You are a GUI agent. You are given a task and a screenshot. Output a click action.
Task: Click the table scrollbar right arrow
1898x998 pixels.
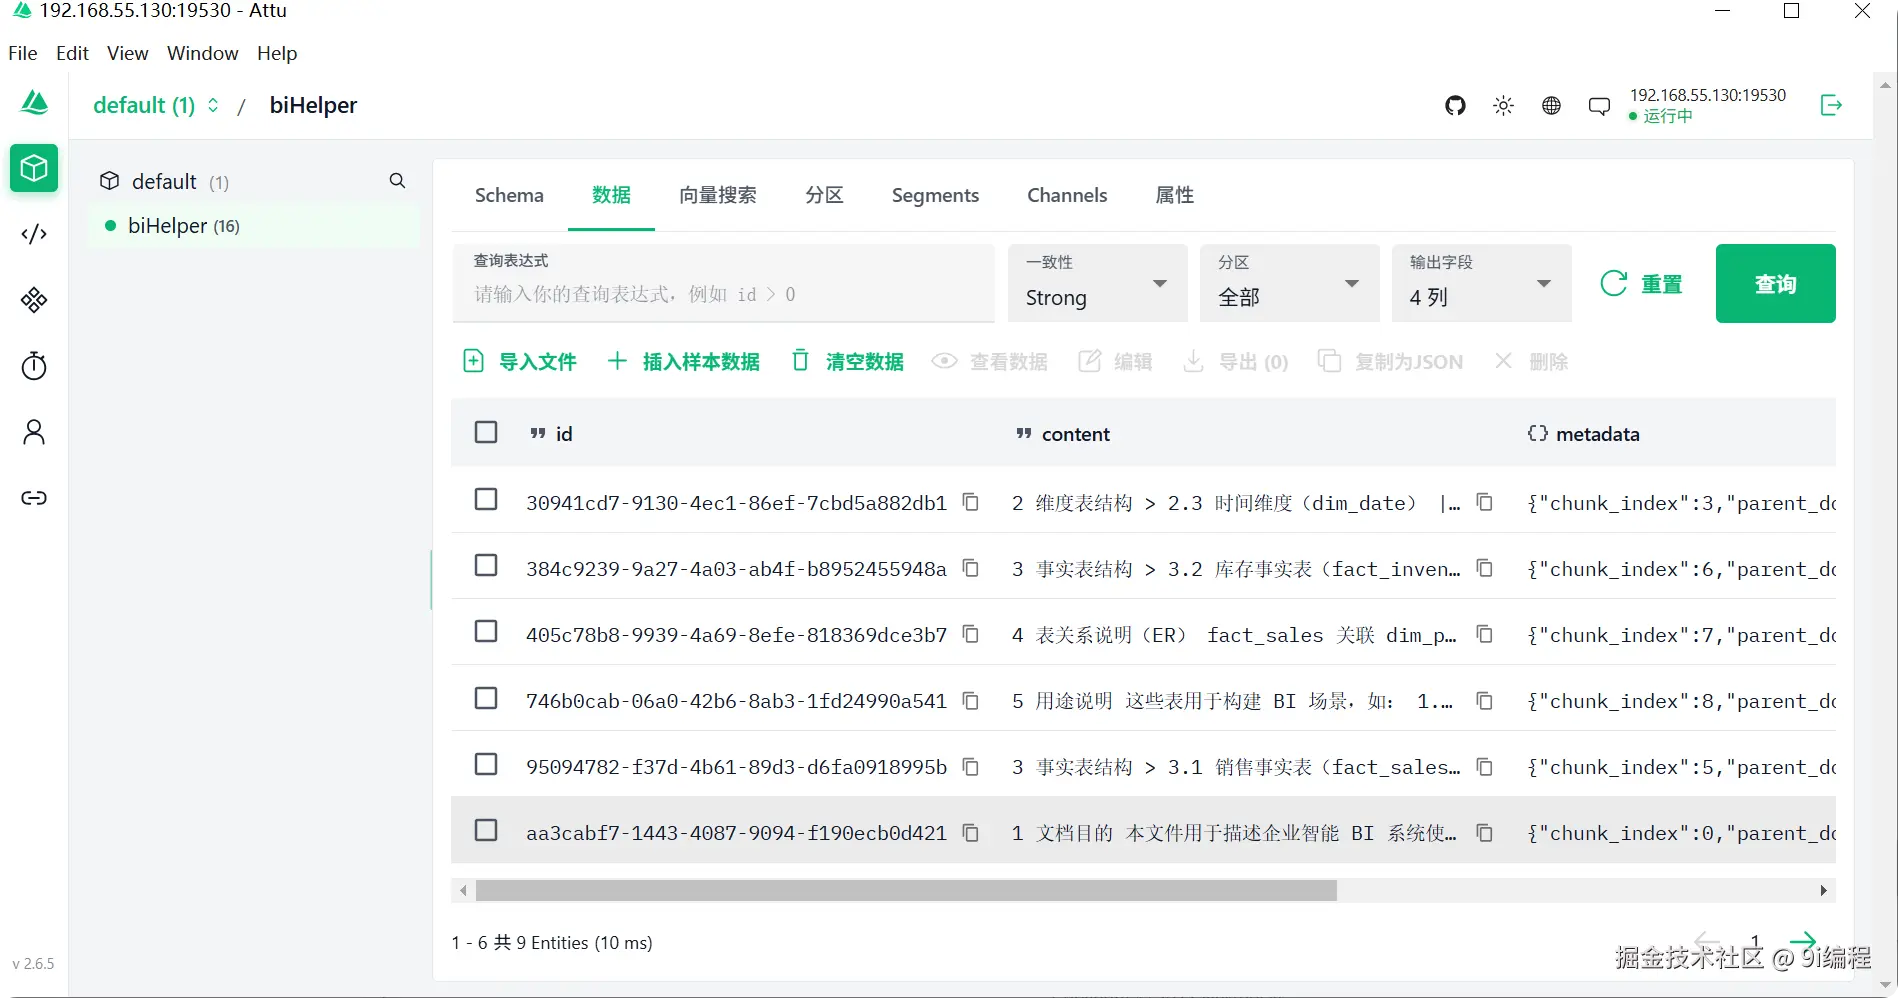point(1823,890)
